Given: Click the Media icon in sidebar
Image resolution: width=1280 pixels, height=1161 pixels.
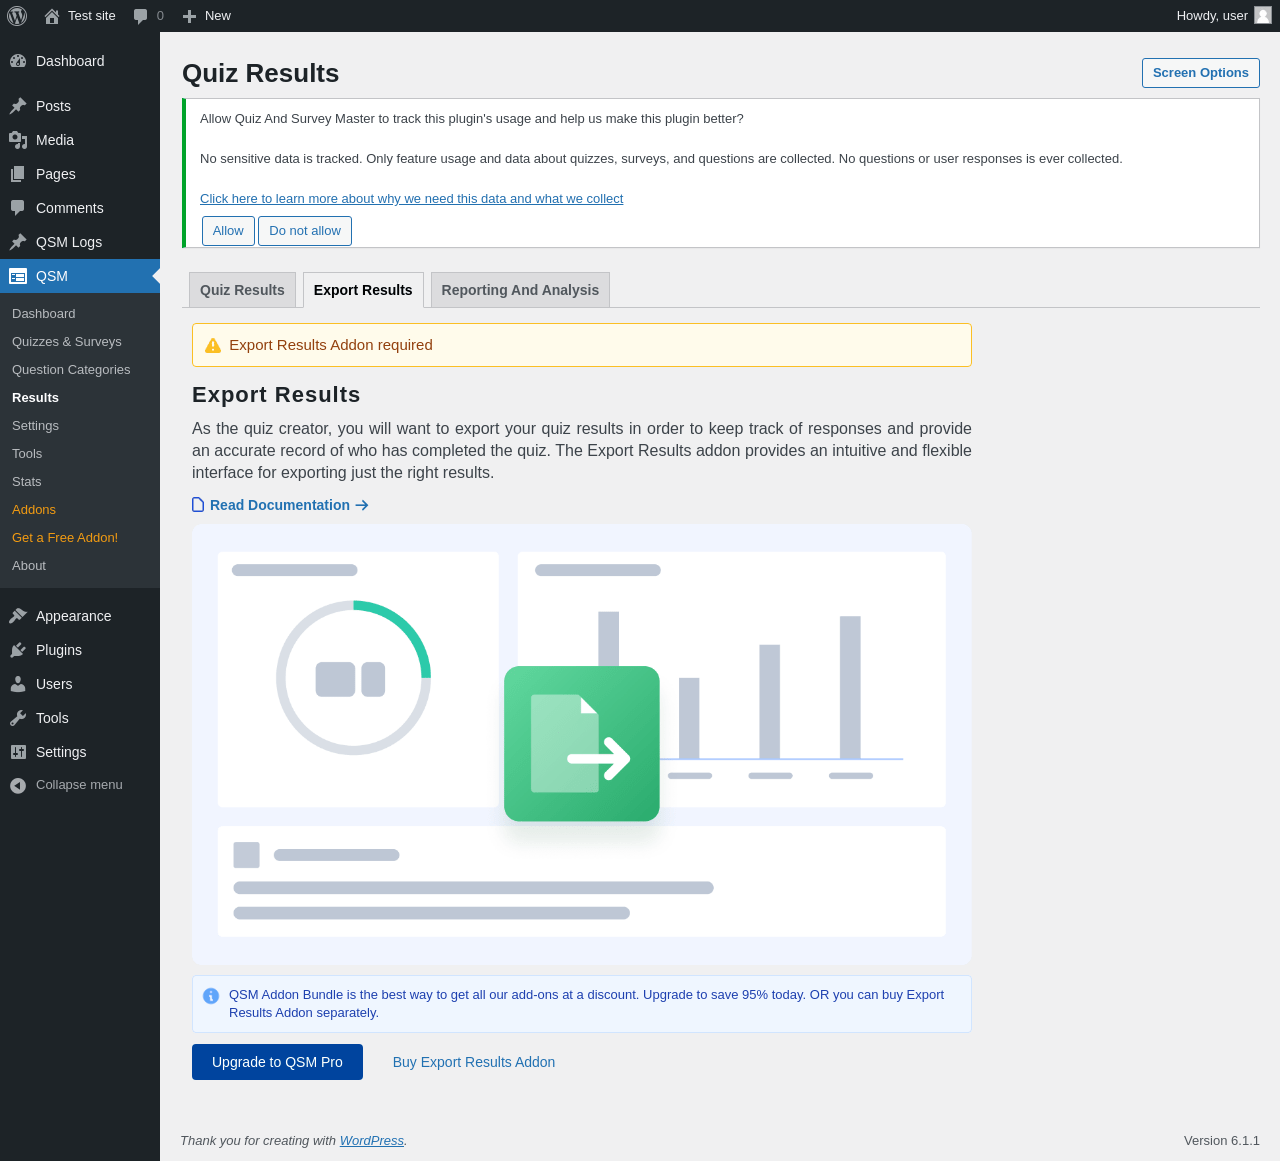Looking at the screenshot, I should [18, 140].
